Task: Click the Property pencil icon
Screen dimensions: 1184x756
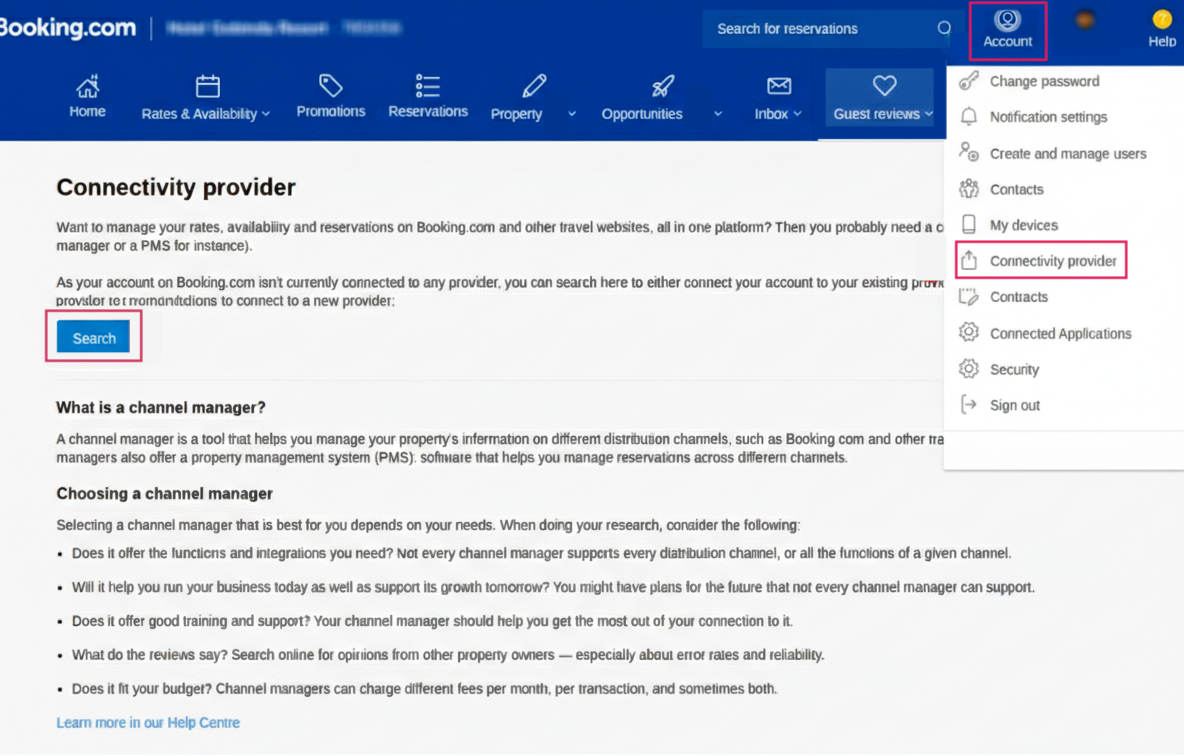Action: [534, 86]
